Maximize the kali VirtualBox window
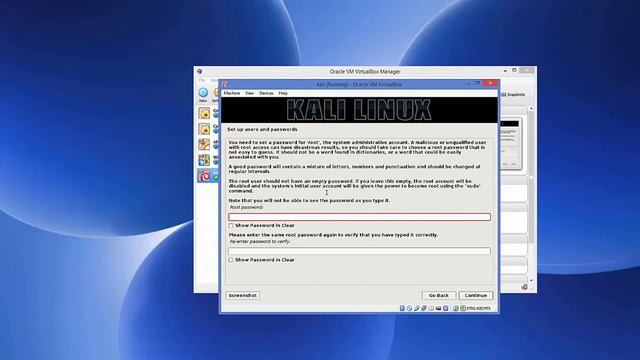 pos(478,84)
